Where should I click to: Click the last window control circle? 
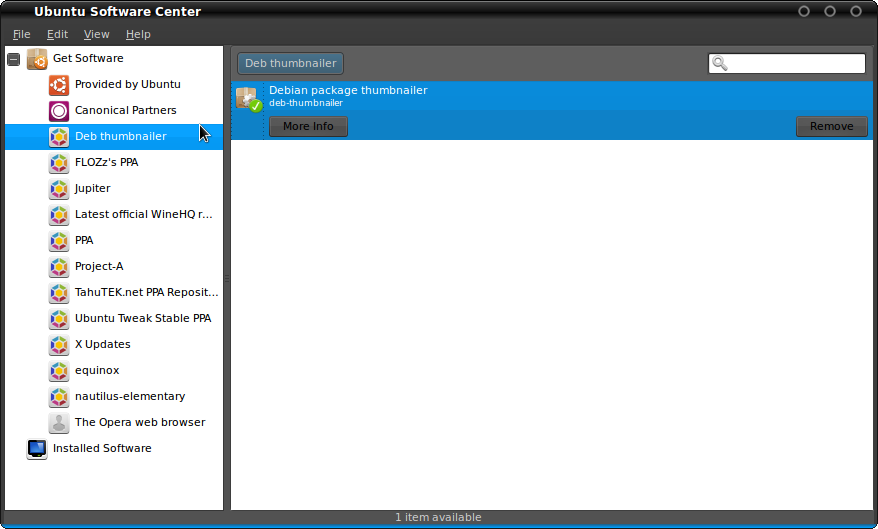tap(856, 11)
